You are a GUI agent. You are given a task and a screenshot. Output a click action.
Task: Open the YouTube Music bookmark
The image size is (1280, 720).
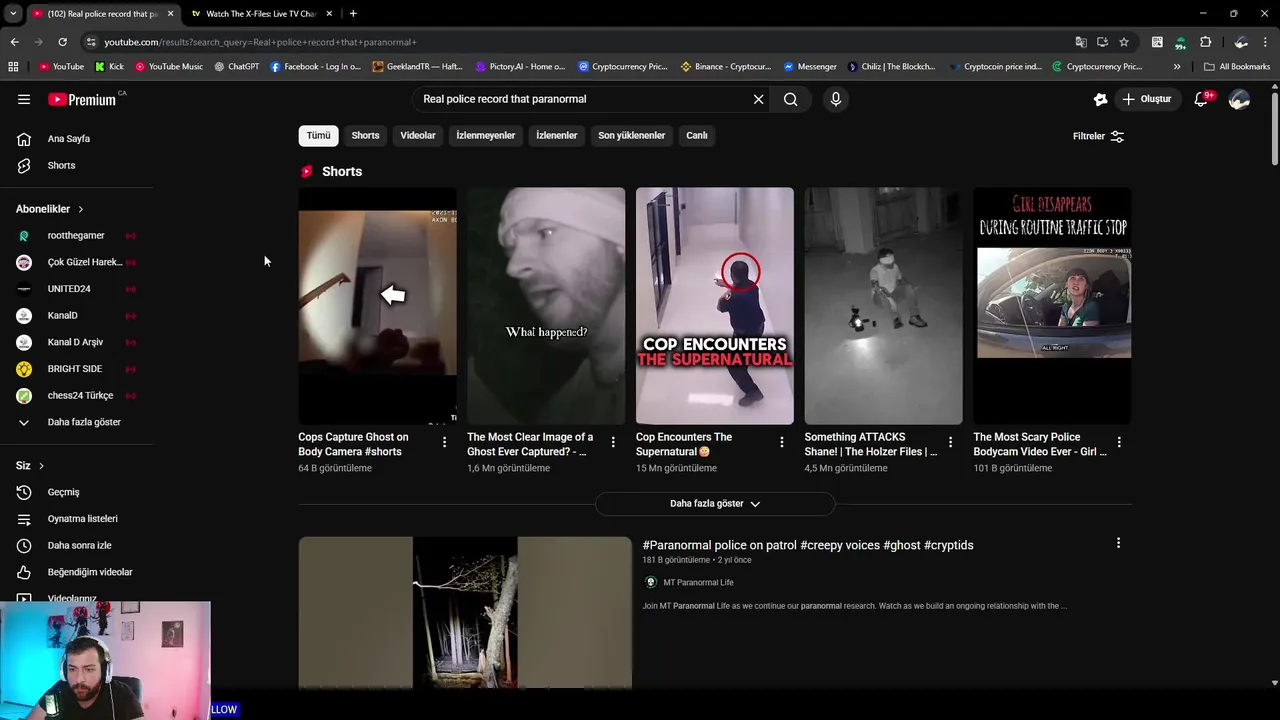click(x=169, y=67)
